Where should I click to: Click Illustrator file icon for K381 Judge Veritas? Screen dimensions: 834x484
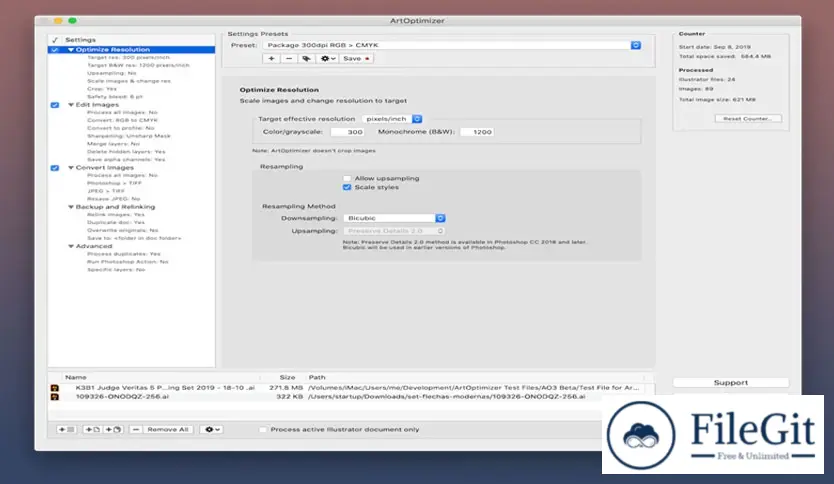click(55, 388)
